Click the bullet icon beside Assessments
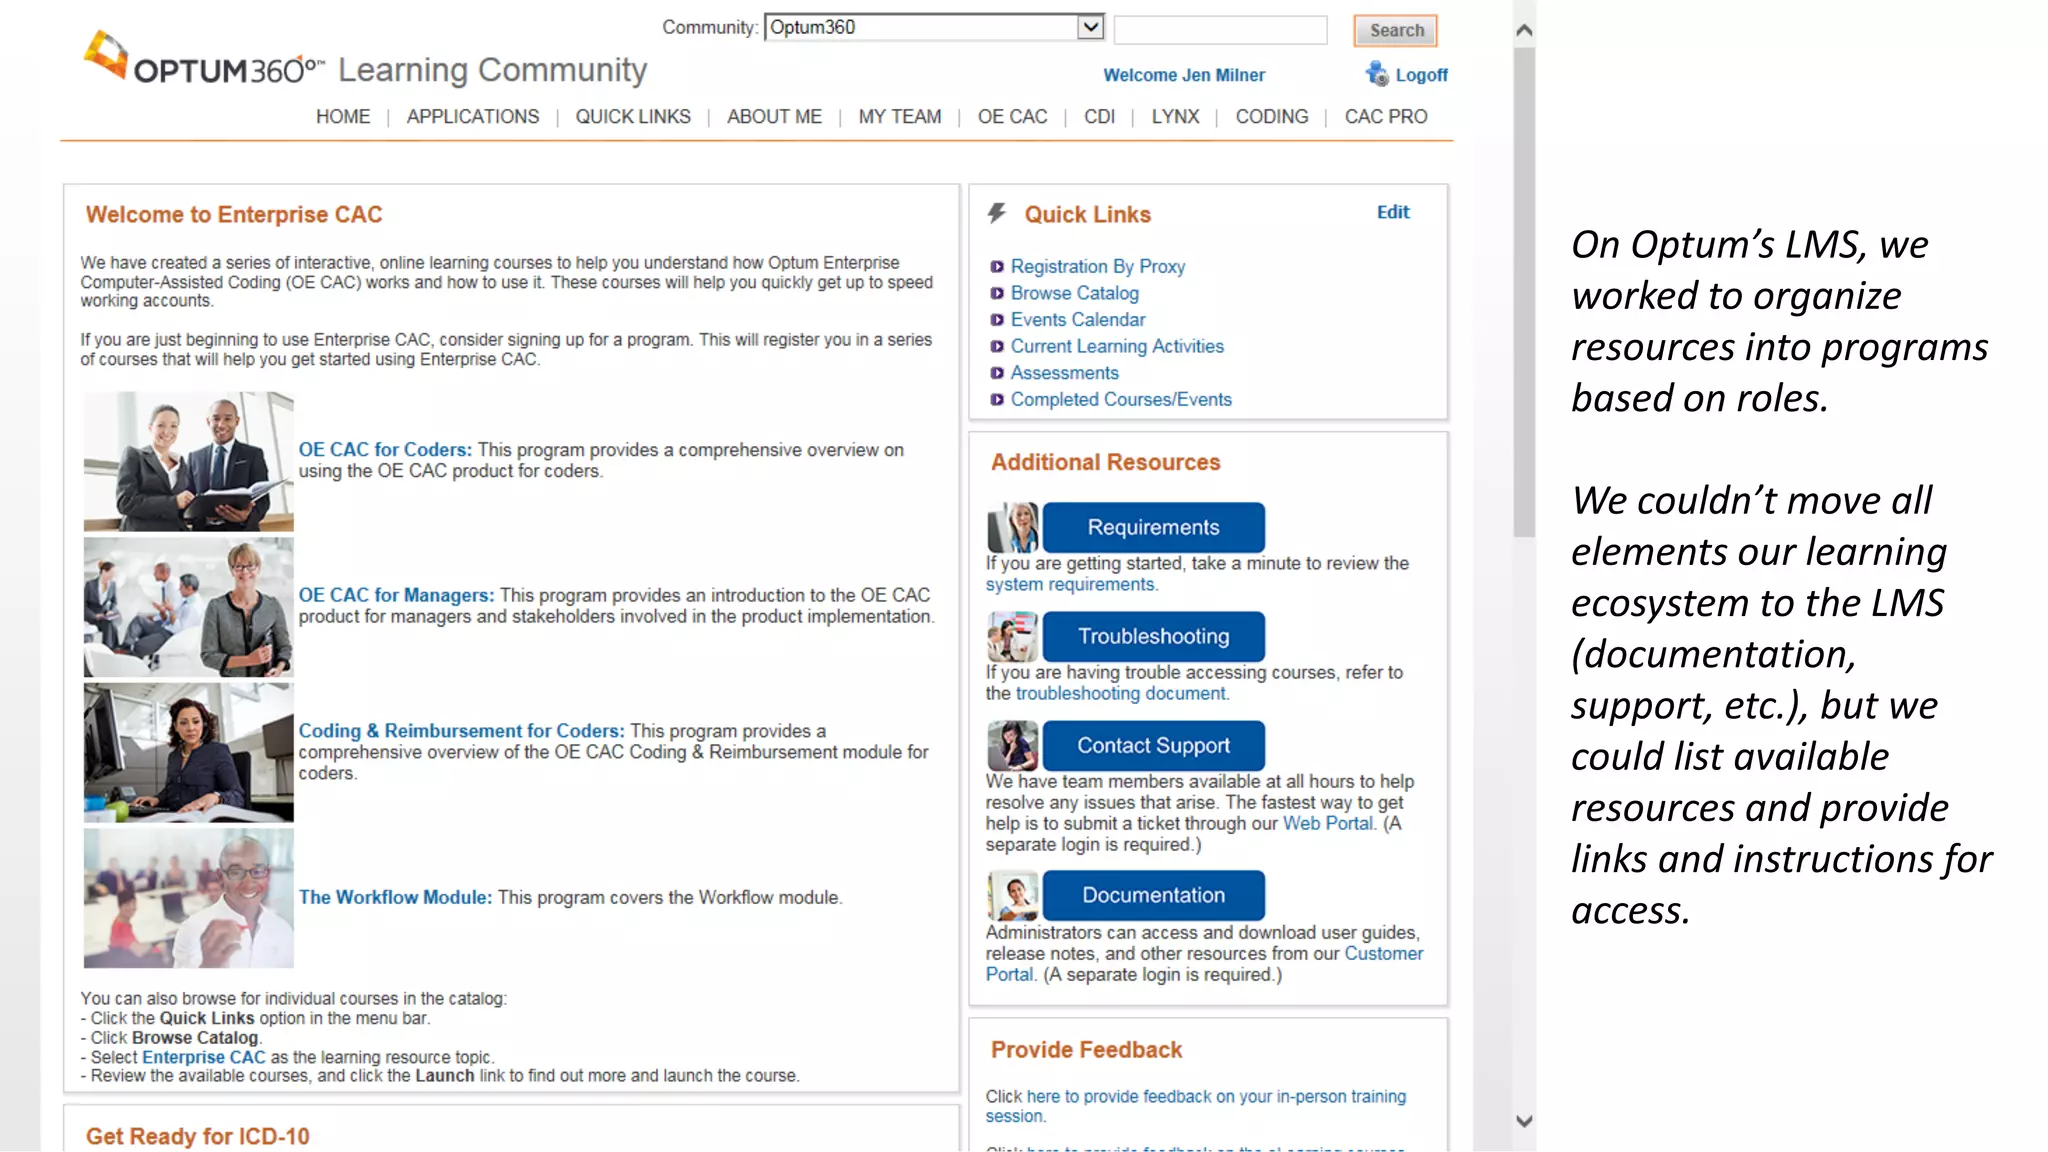2048x1152 pixels. [997, 373]
